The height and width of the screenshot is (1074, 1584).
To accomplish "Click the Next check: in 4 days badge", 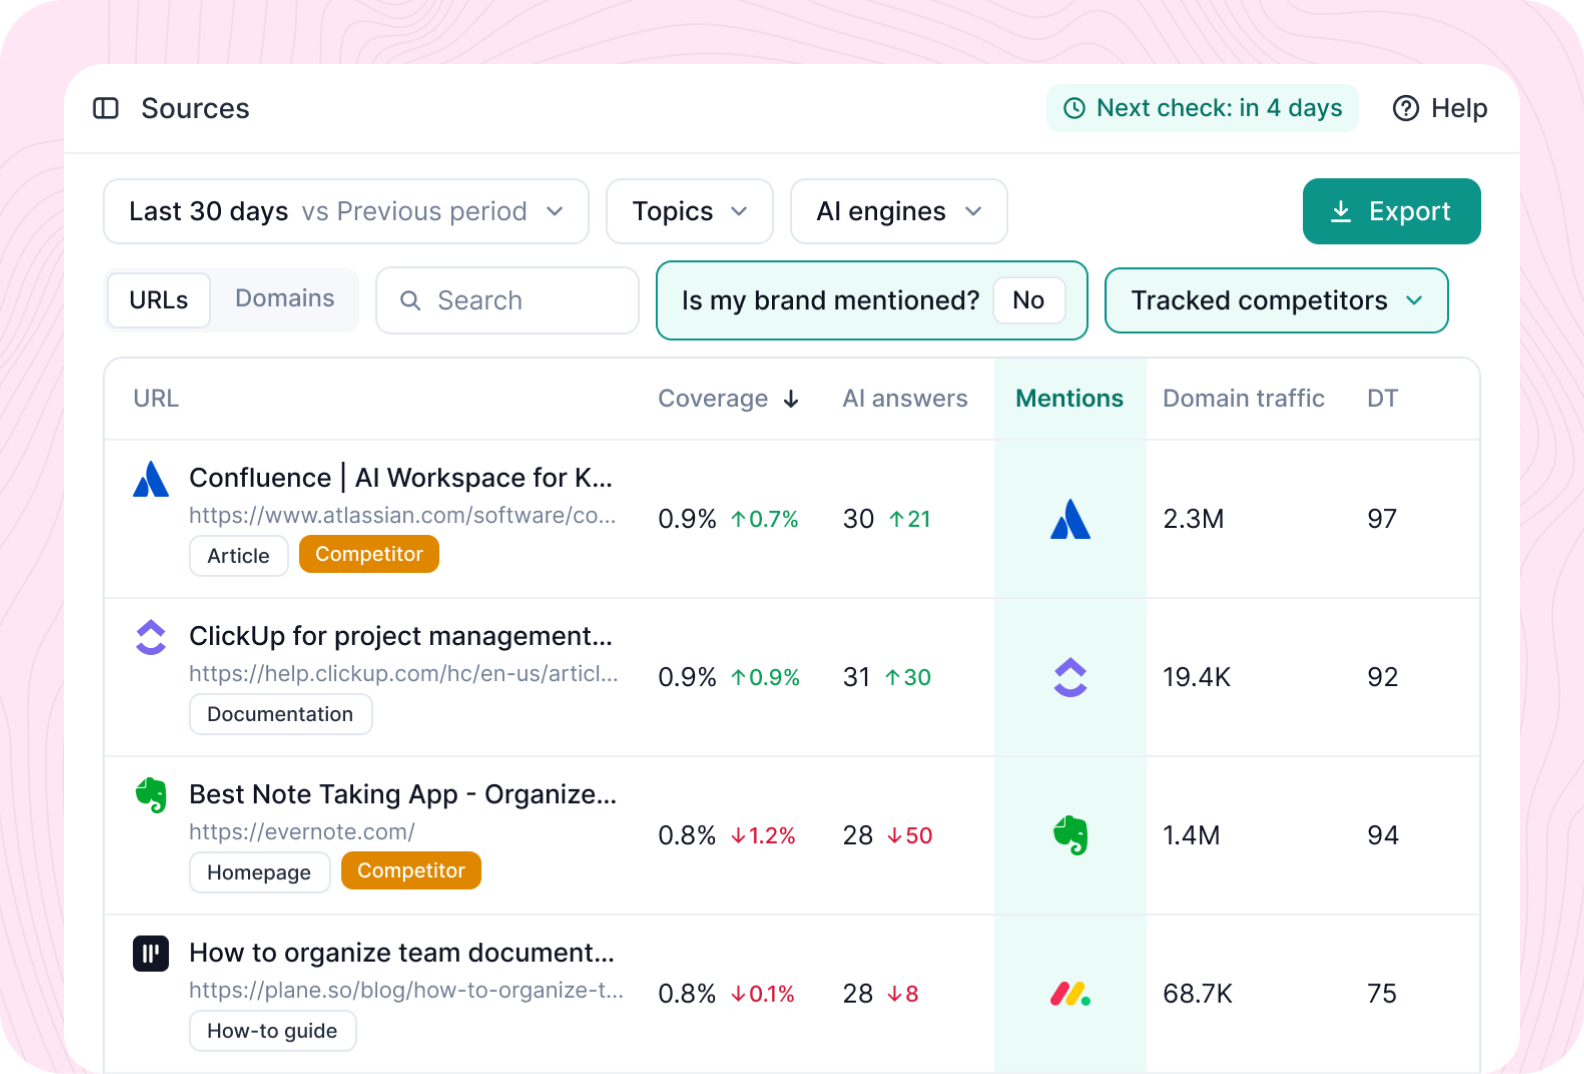I will coord(1203,108).
